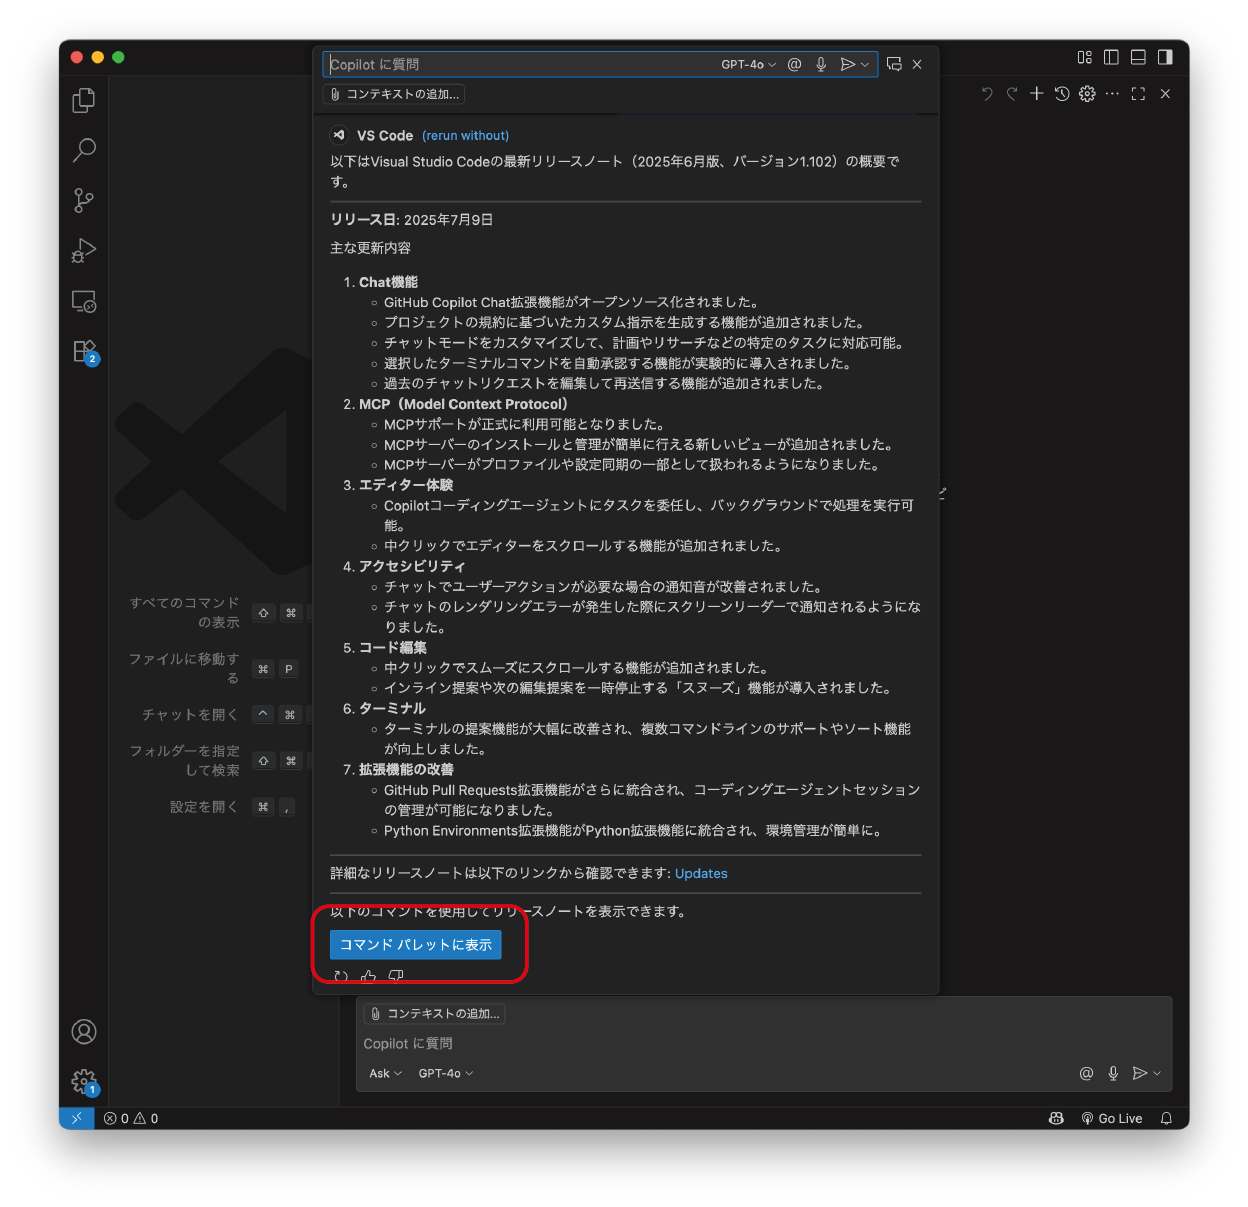Click the "リリース日: 2025年7月9日" line
The image size is (1248, 1207).
point(412,220)
